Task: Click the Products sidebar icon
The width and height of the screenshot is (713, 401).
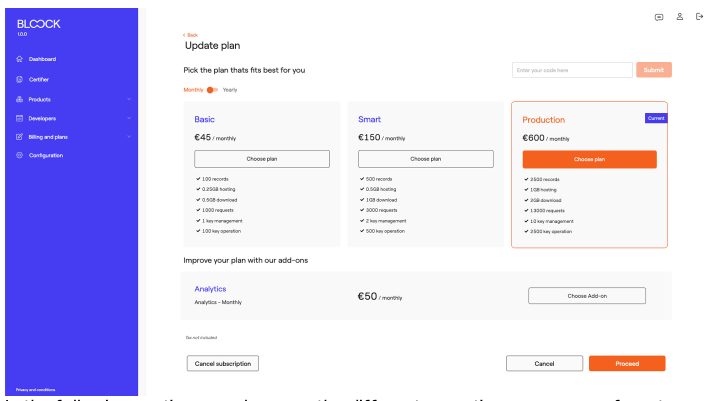Action: point(20,99)
